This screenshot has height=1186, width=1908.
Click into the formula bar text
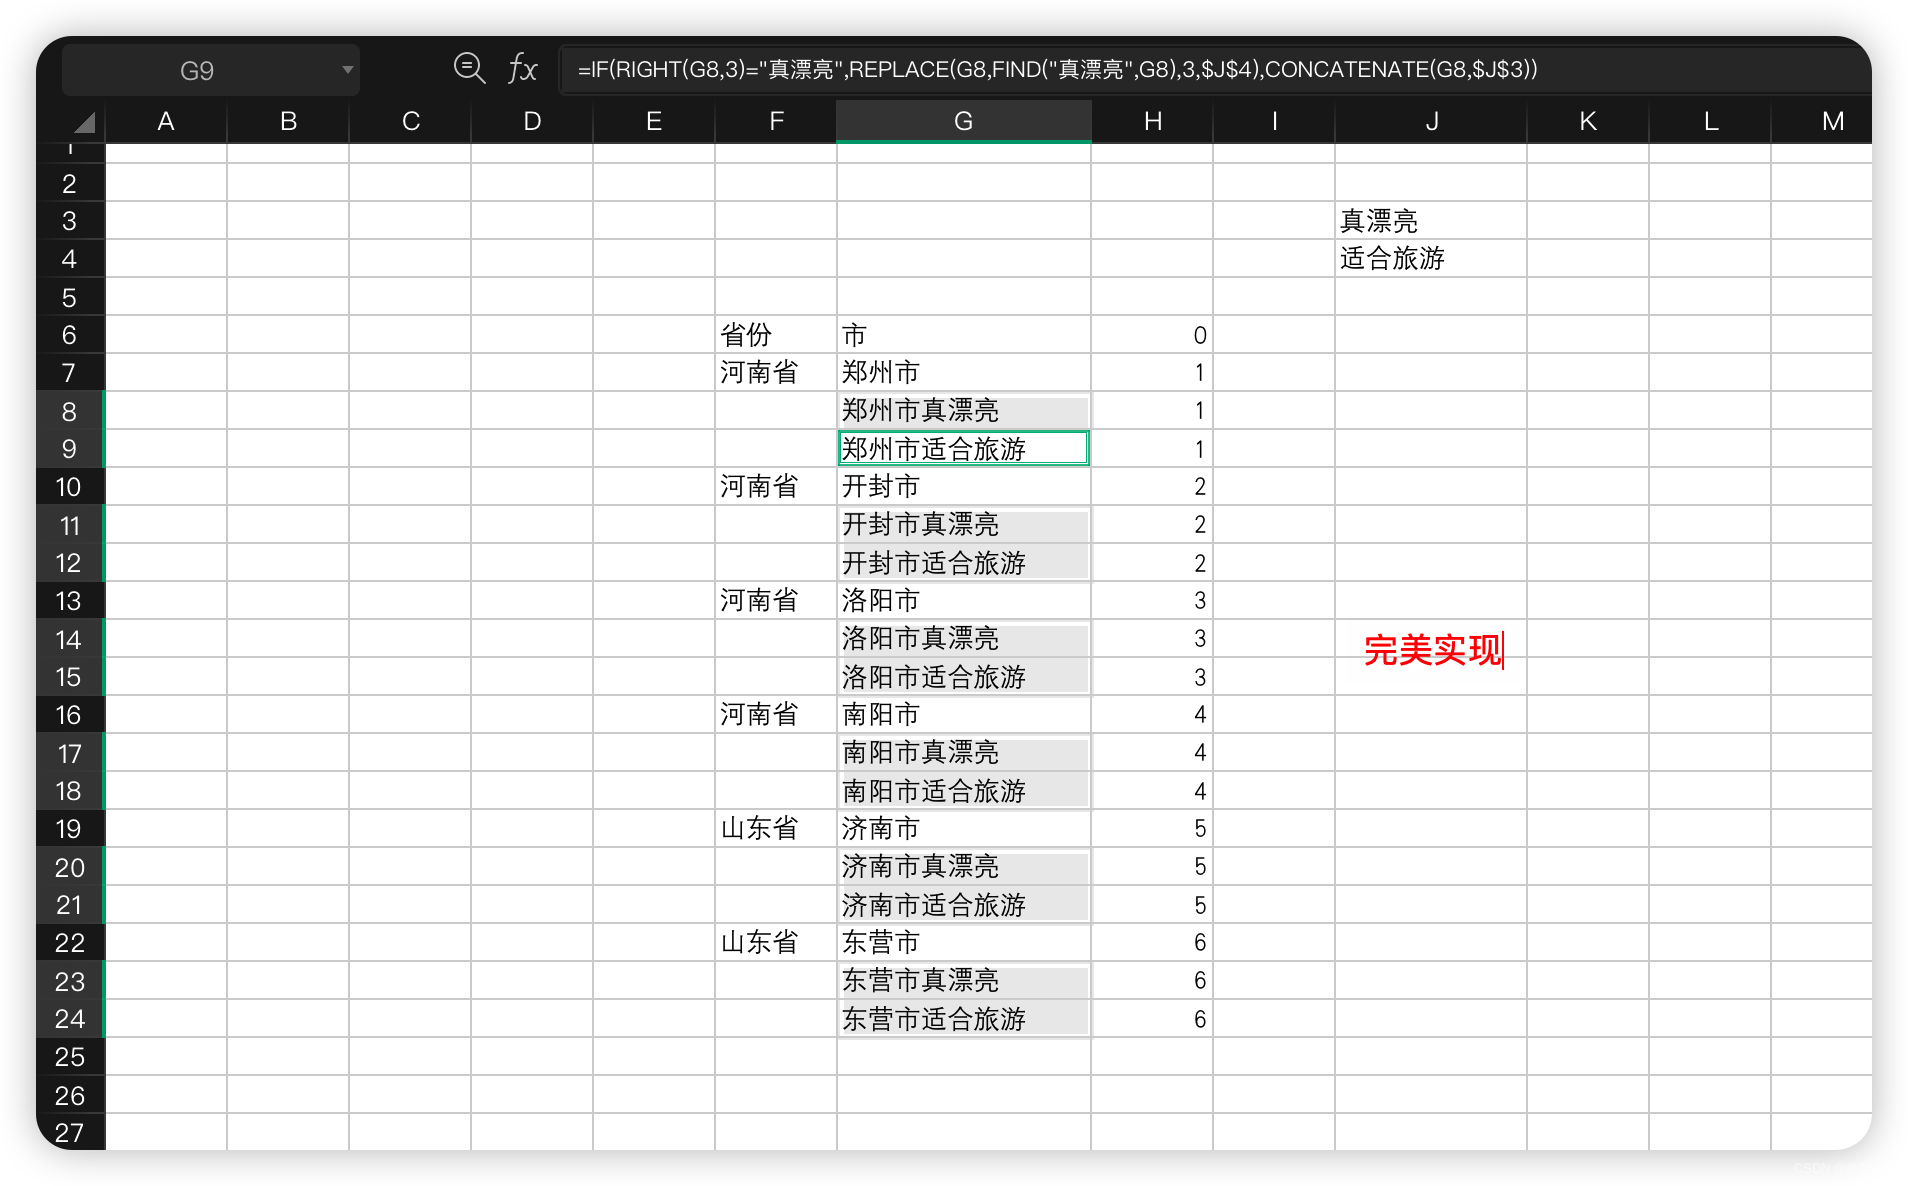click(x=1057, y=69)
